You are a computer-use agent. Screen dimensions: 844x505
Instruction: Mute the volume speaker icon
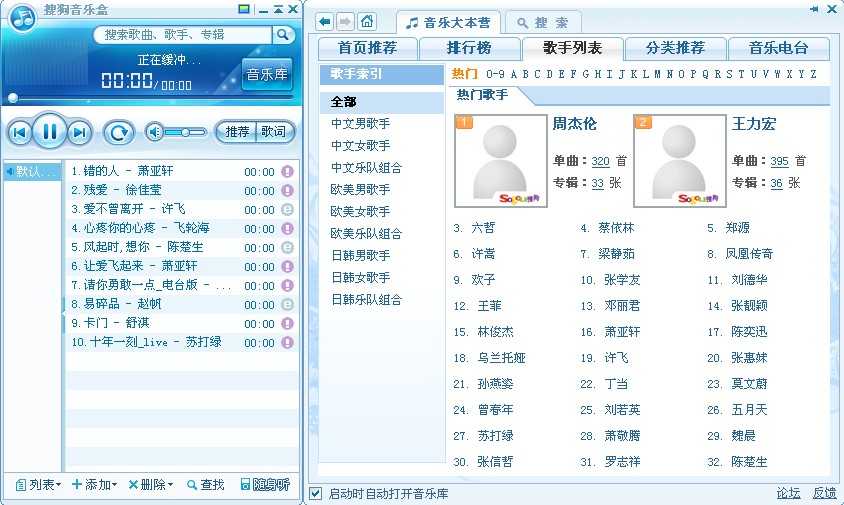point(154,132)
